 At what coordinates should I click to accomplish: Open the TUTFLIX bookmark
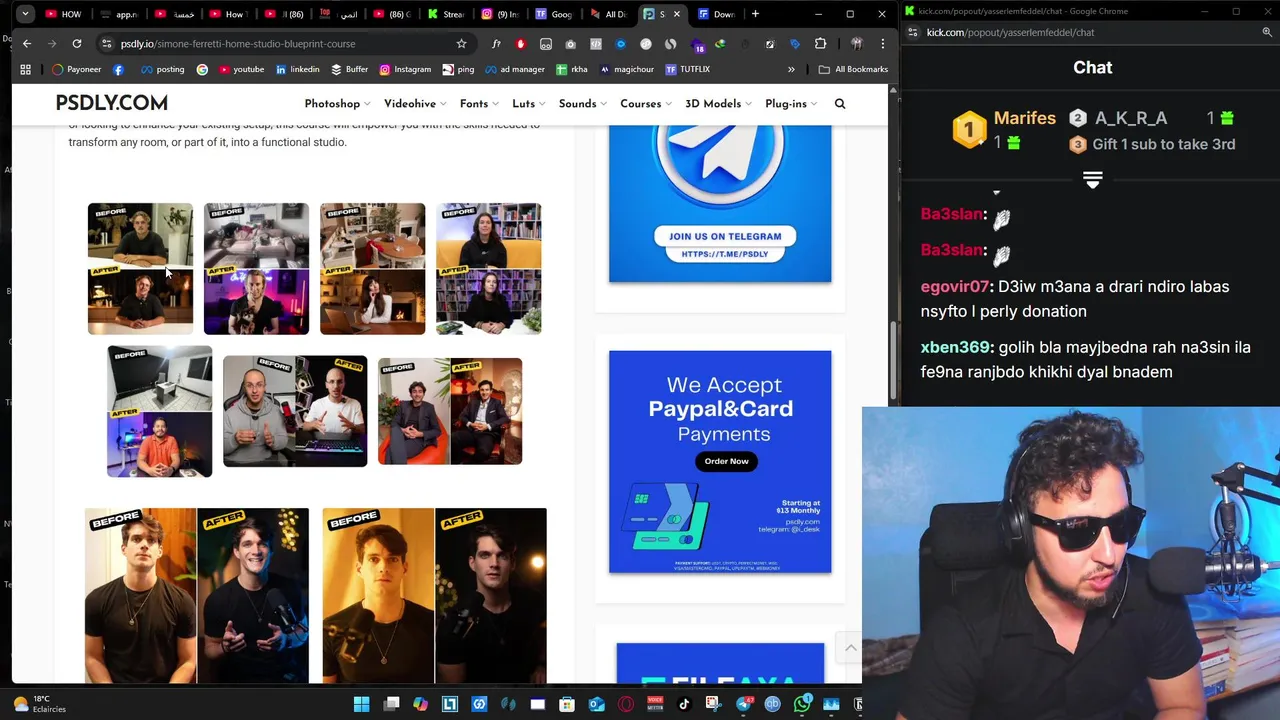coord(688,69)
